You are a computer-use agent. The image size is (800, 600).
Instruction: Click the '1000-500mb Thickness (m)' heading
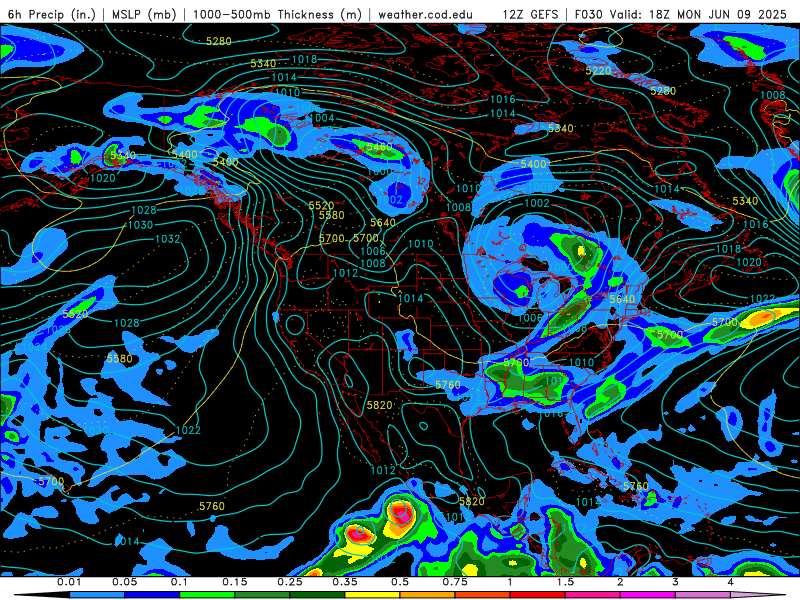[277, 14]
